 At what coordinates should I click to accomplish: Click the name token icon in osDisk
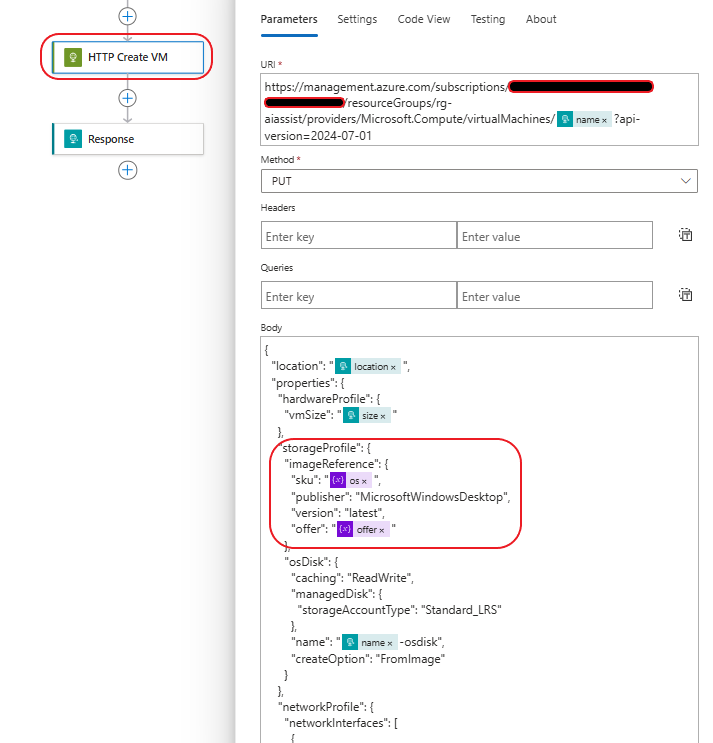[350, 642]
